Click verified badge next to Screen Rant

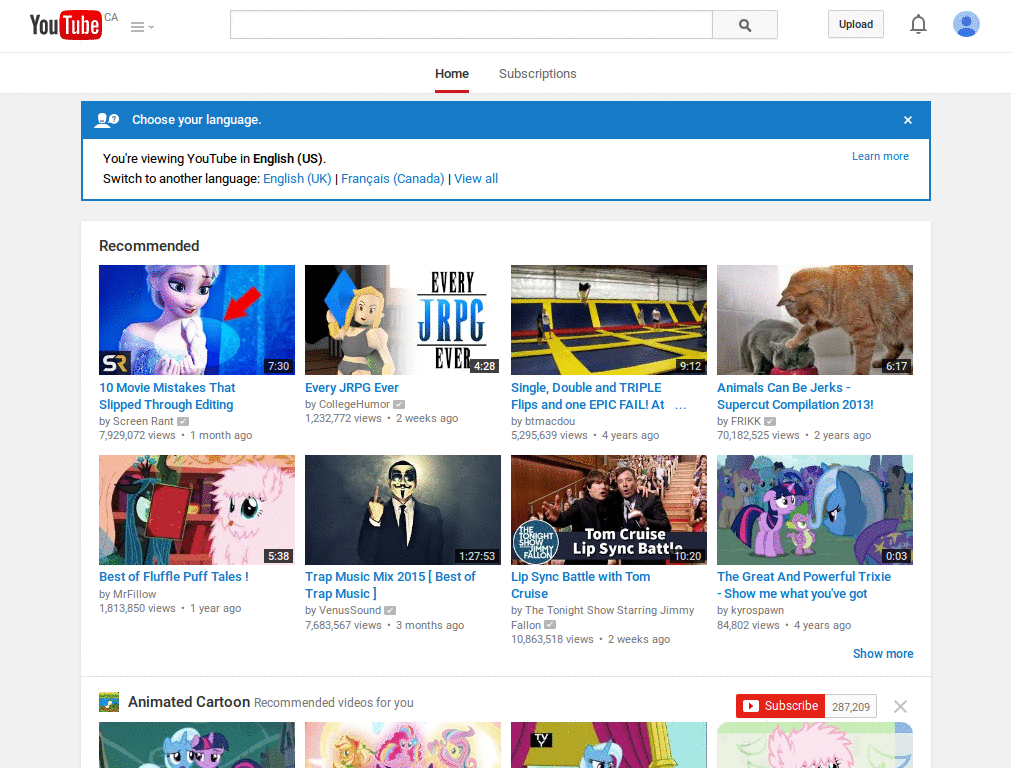tap(183, 422)
